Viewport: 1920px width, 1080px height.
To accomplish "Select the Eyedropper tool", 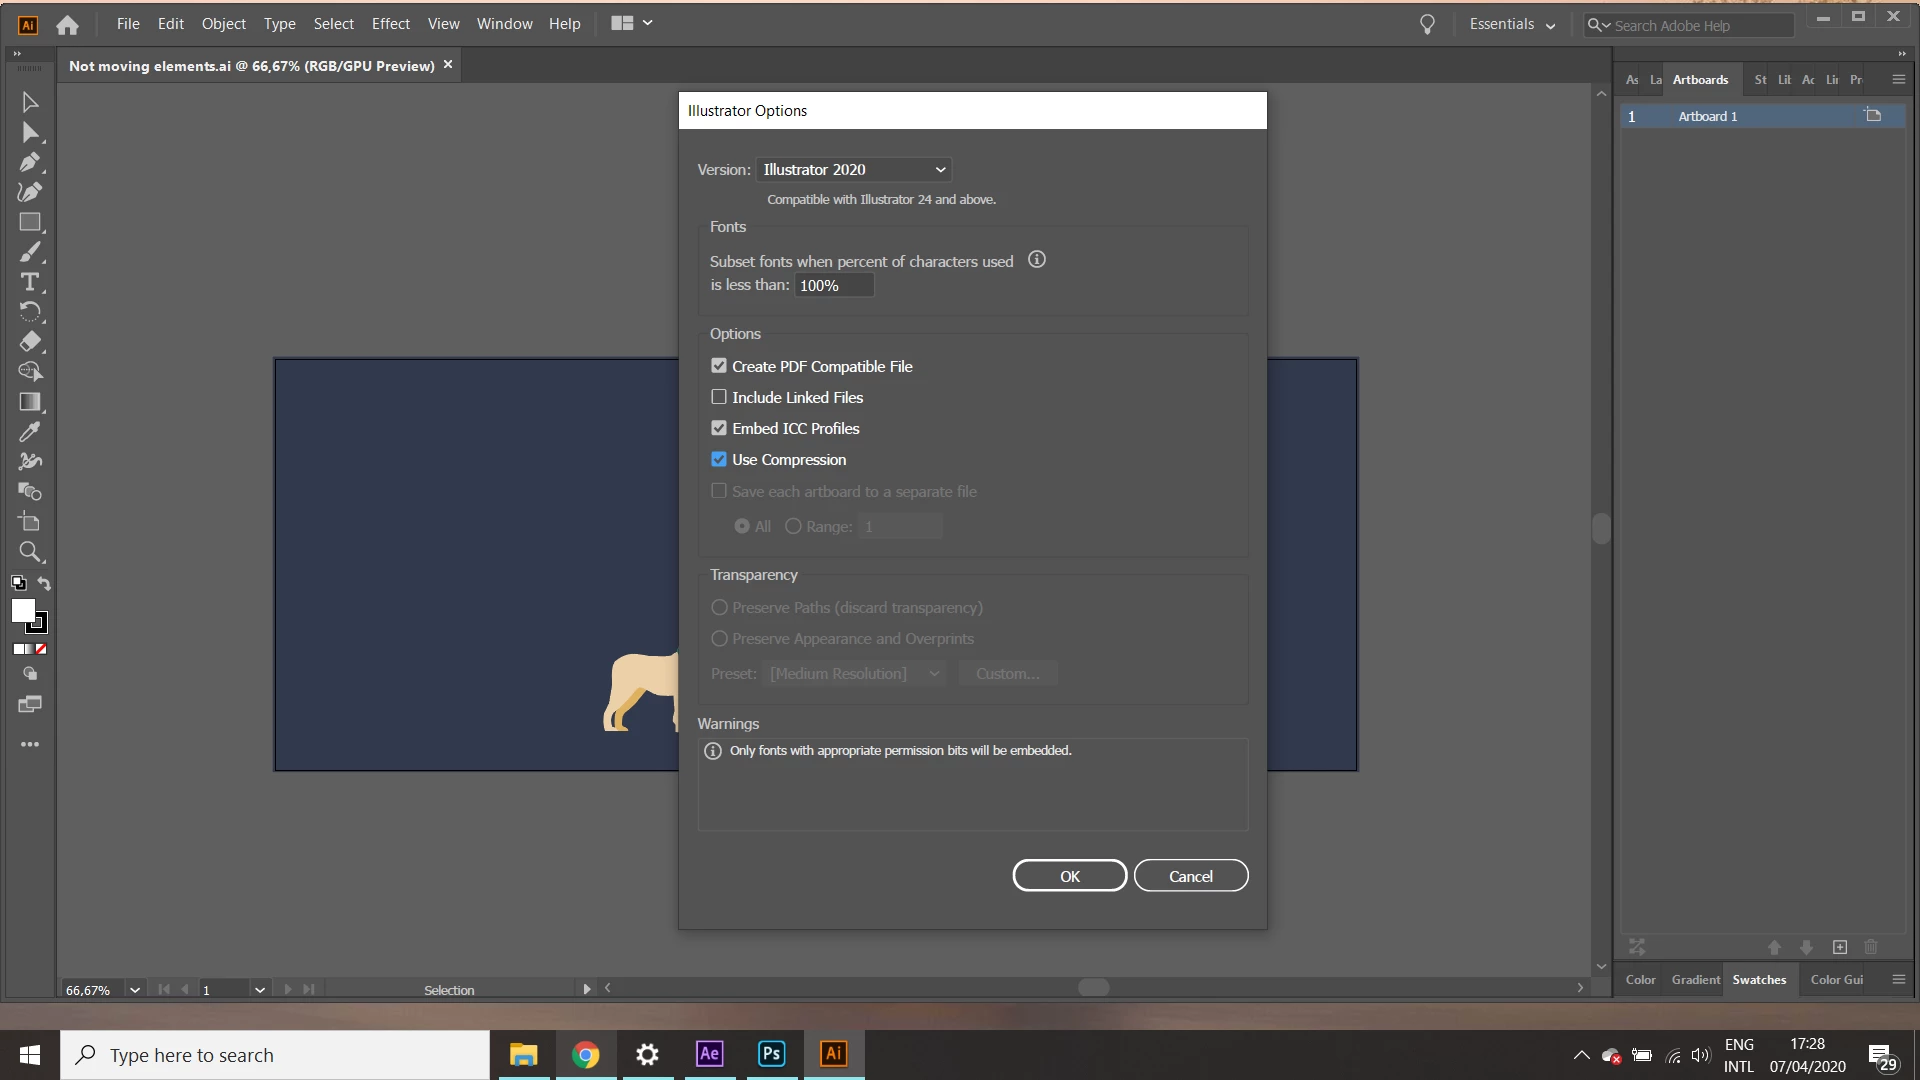I will click(x=30, y=432).
